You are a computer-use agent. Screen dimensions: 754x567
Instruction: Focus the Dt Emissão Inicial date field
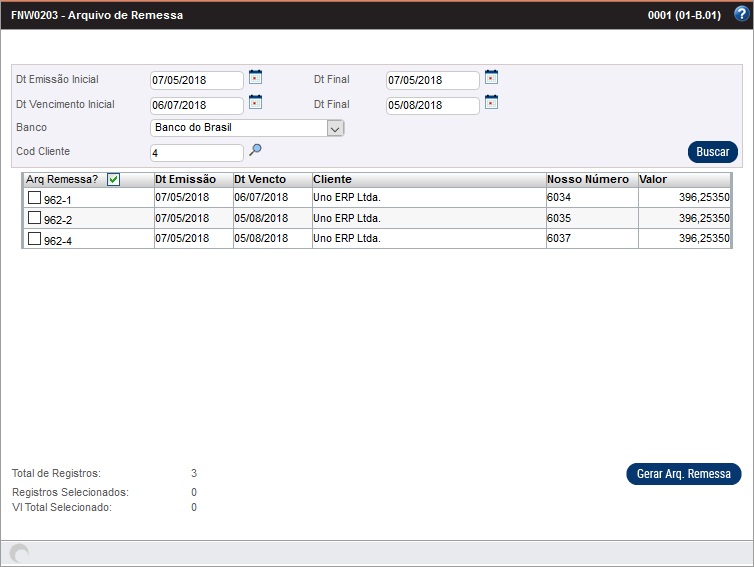click(x=196, y=80)
